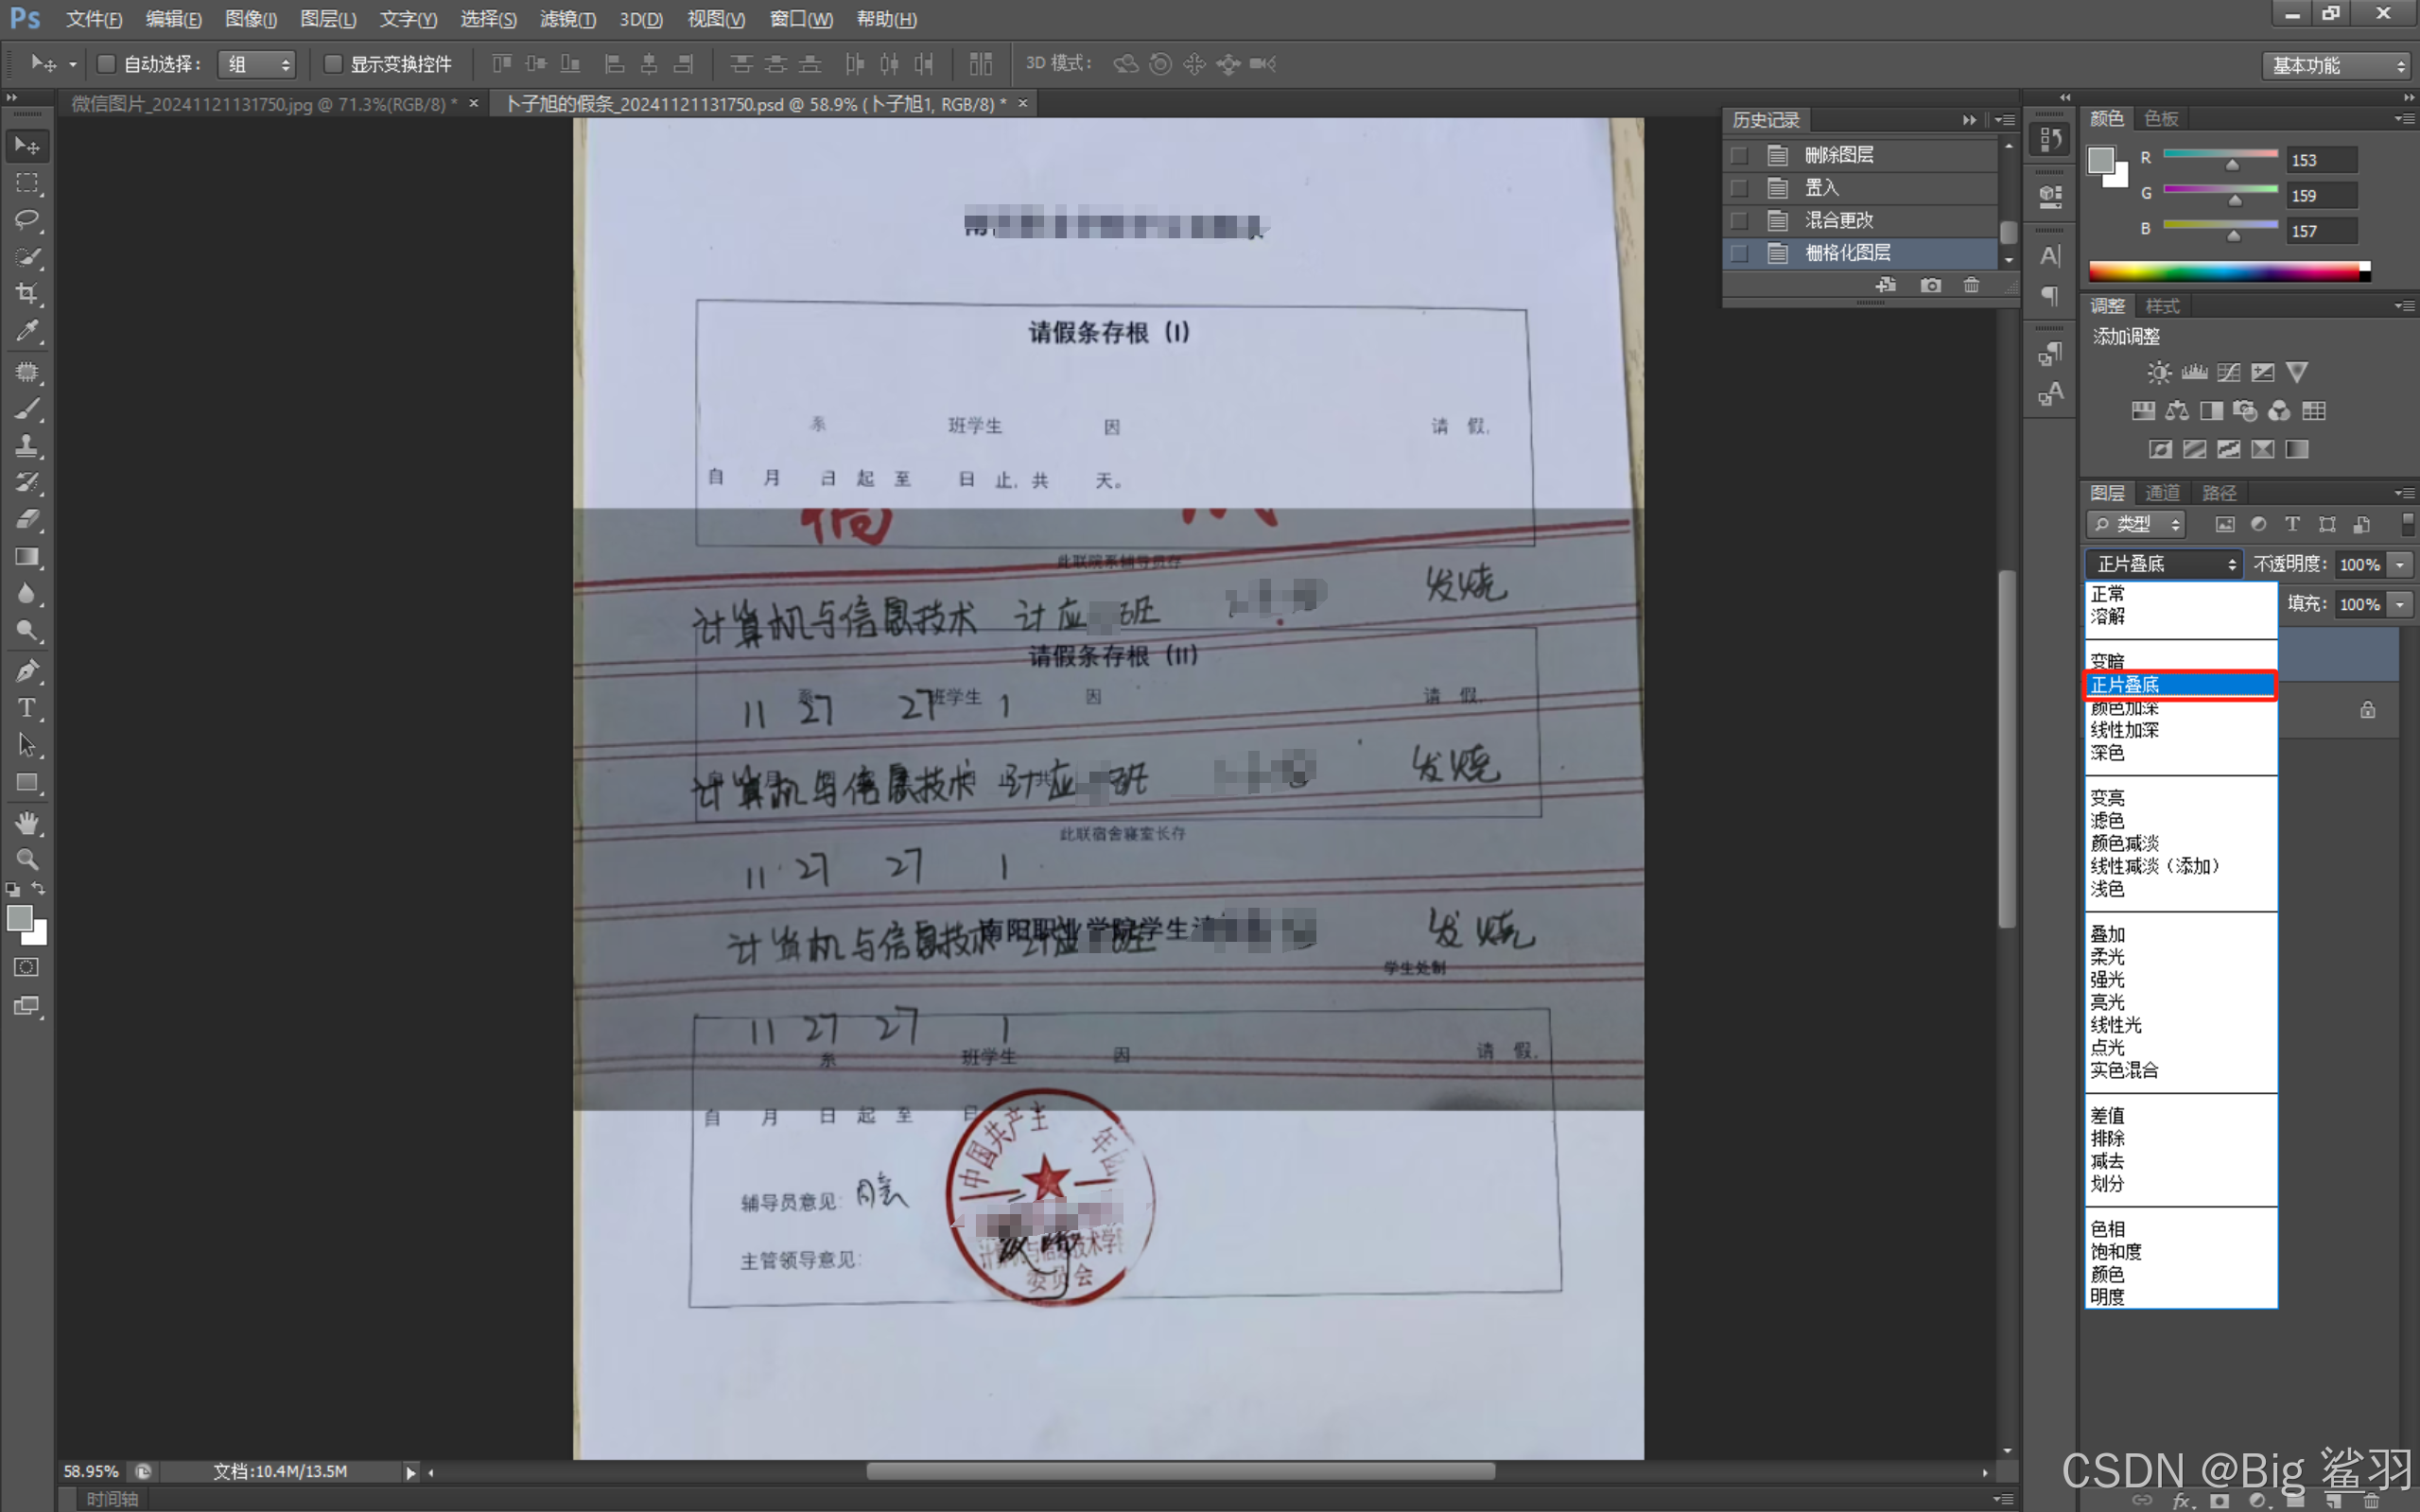
Task: Open the 不透明度 dropdown arrow
Action: click(x=2400, y=565)
